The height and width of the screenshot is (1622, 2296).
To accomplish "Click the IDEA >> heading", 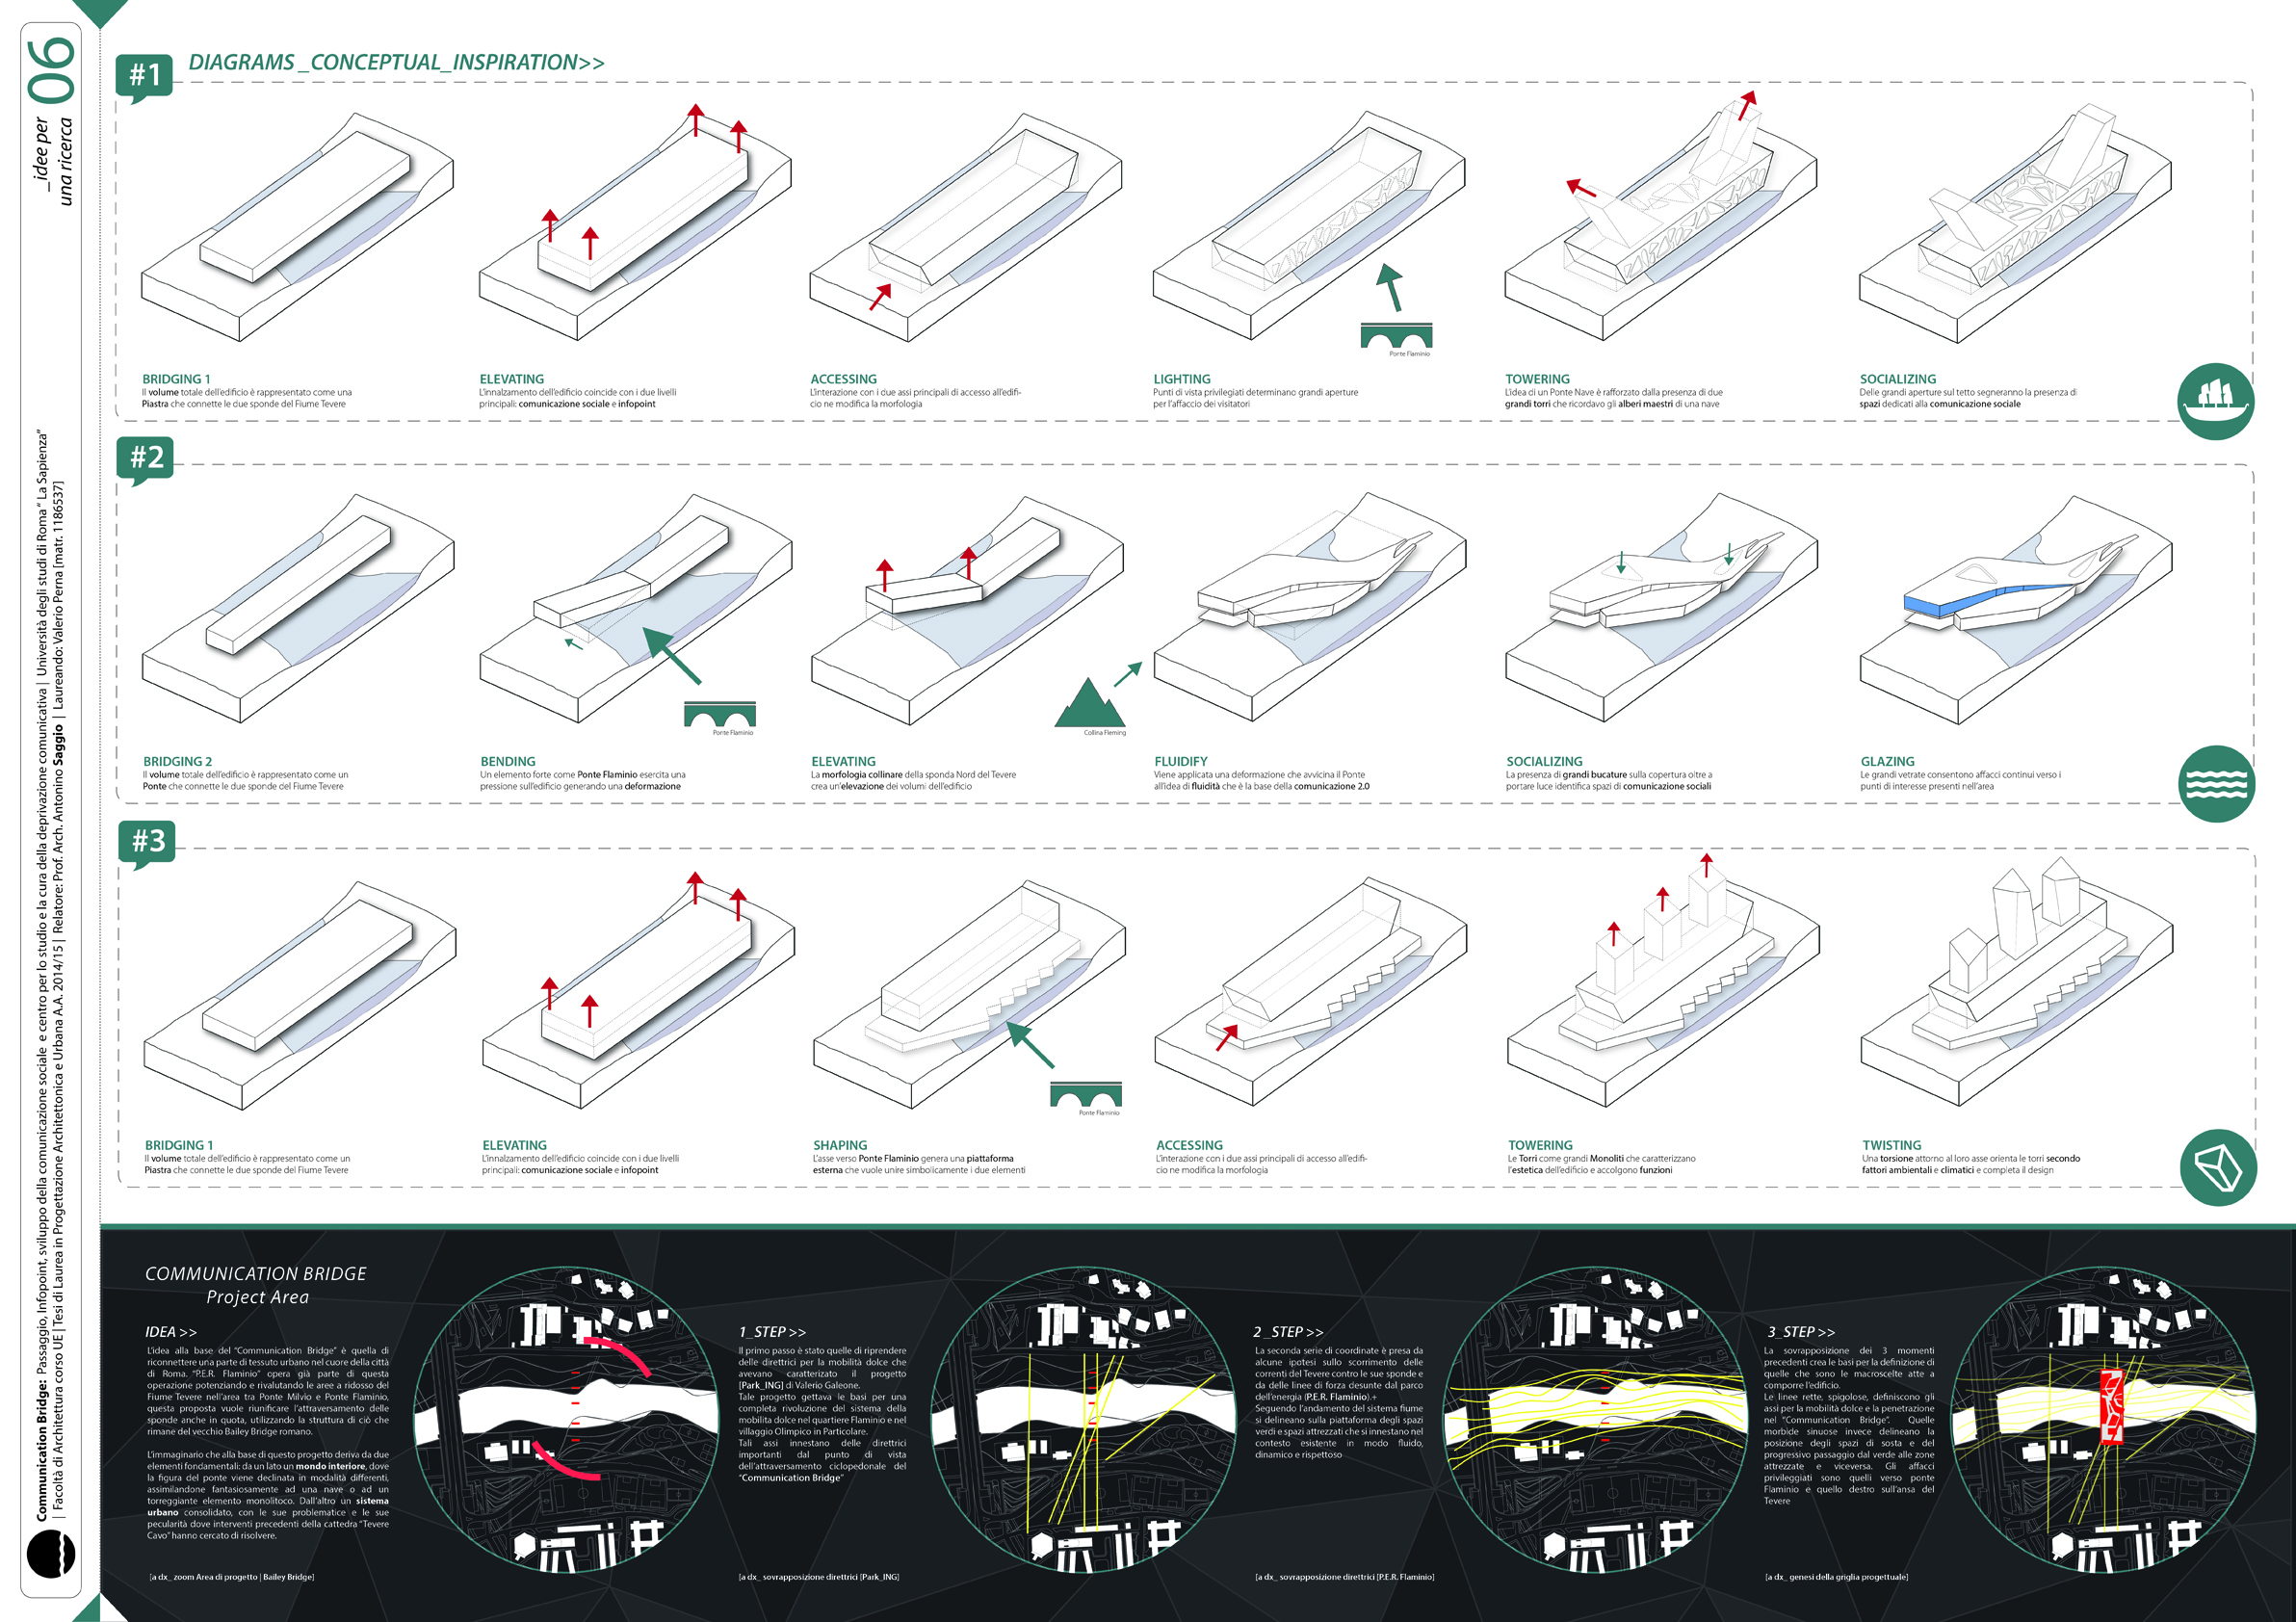I will click(171, 1332).
